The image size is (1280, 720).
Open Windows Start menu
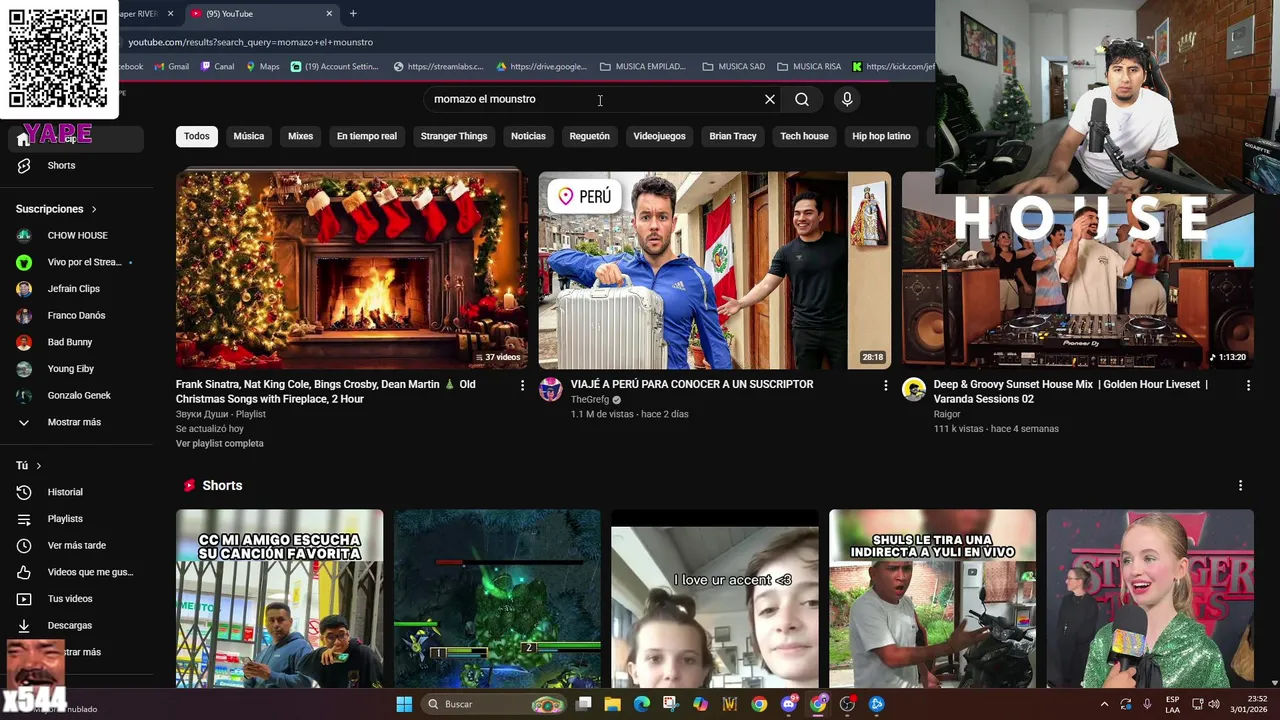[x=404, y=704]
